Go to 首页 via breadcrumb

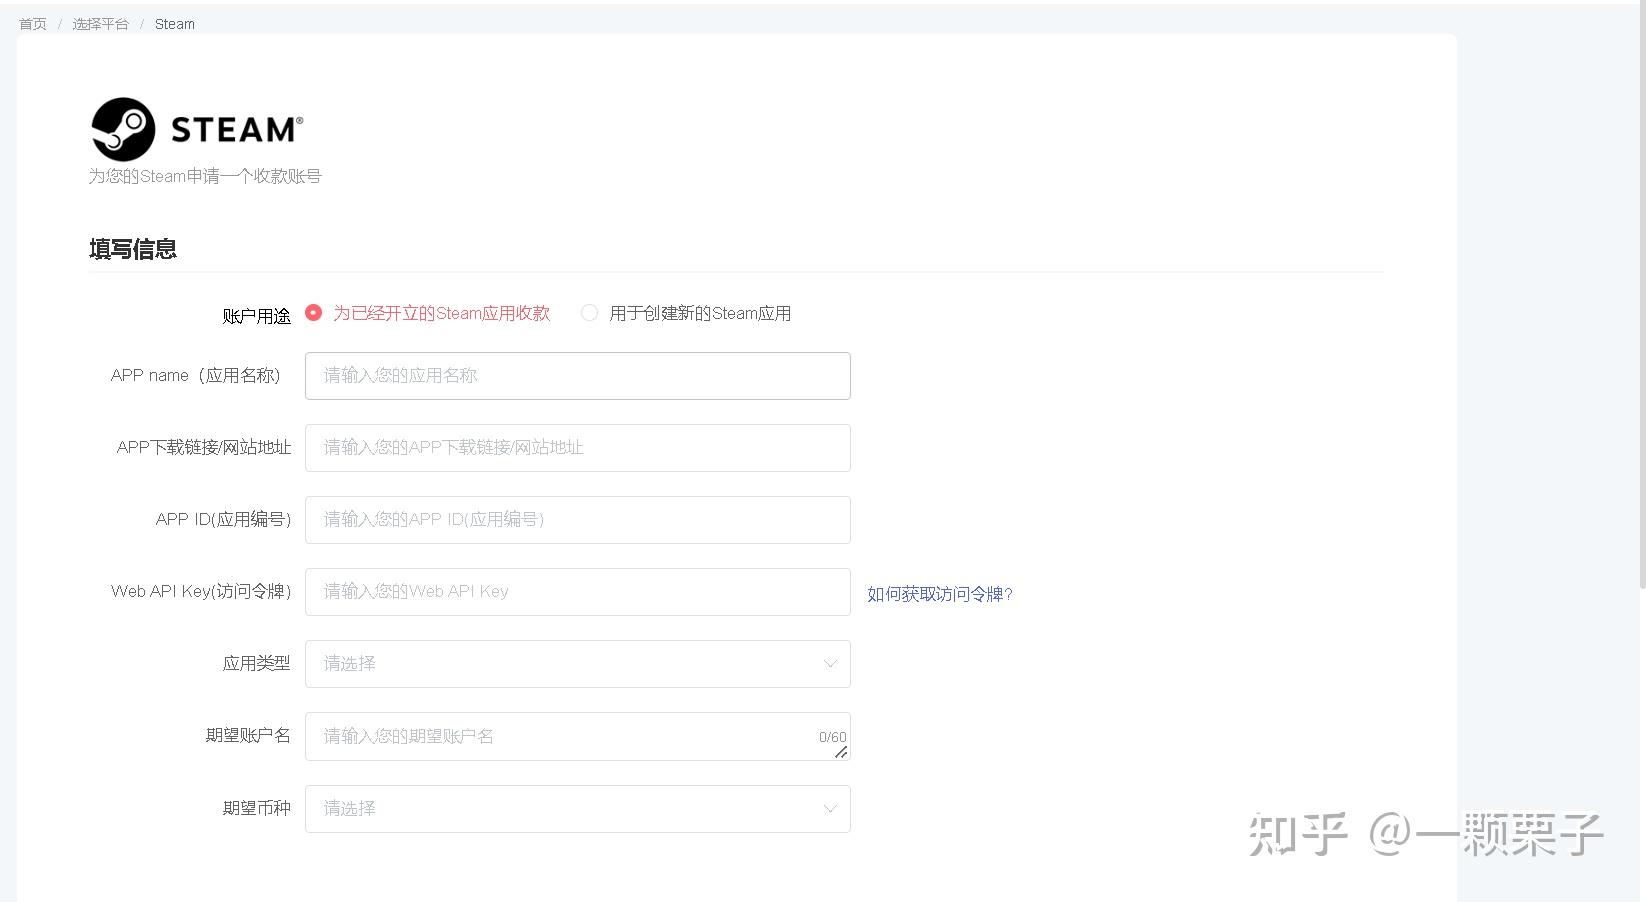31,23
